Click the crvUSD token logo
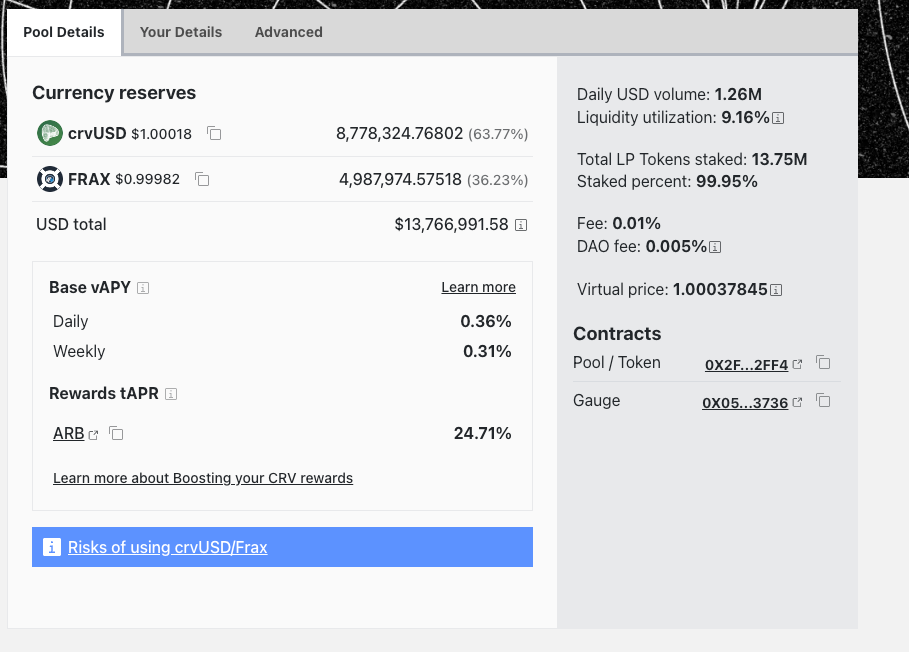Image resolution: width=909 pixels, height=652 pixels. [50, 133]
